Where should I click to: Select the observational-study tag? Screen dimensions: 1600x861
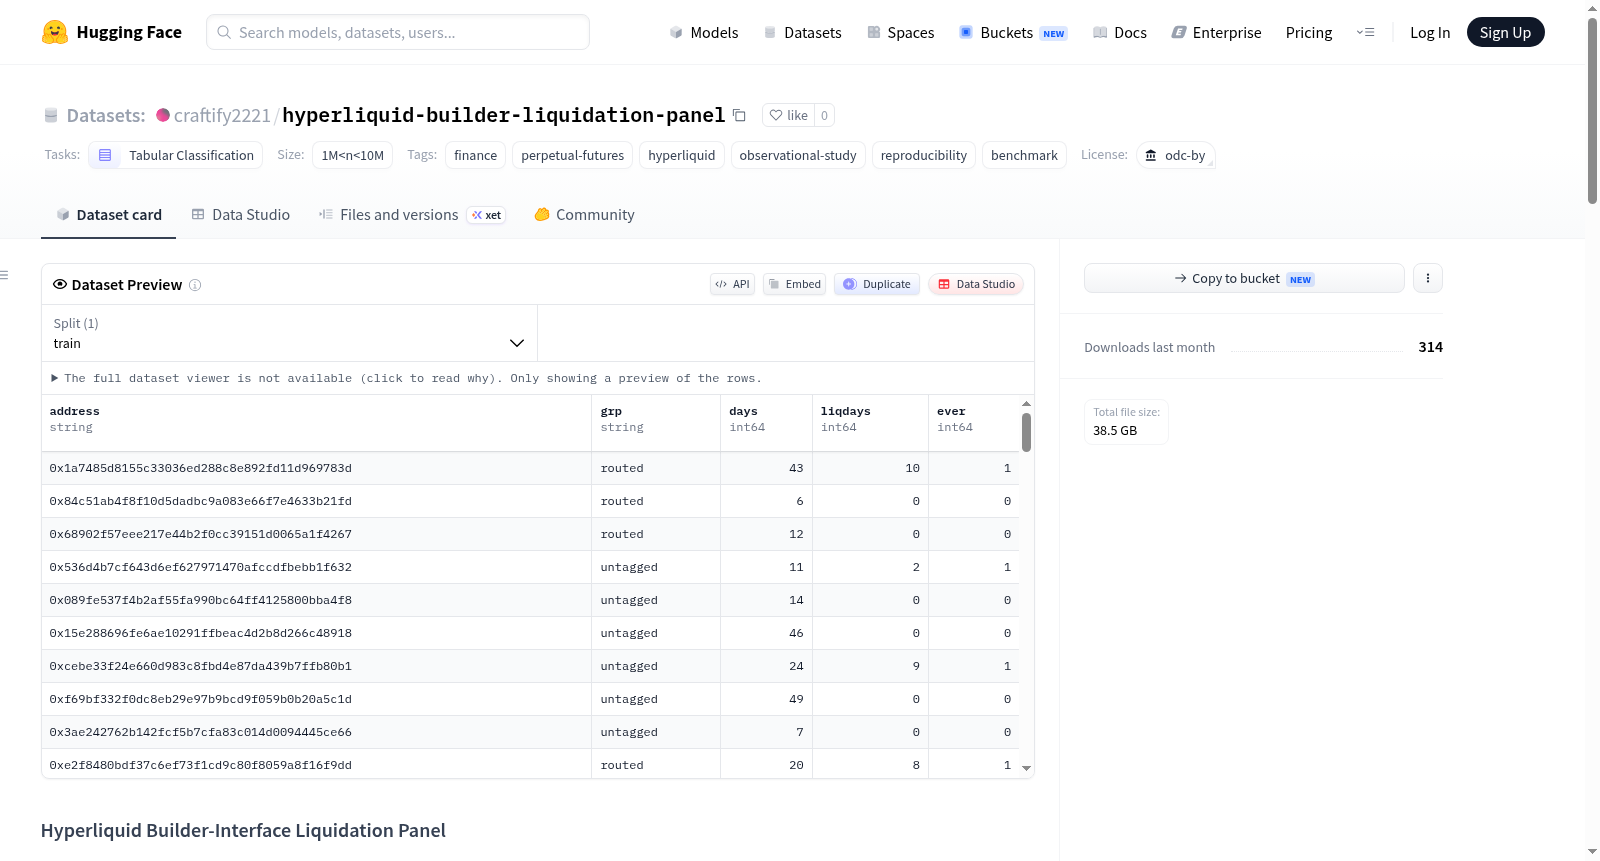pyautogui.click(x=798, y=155)
